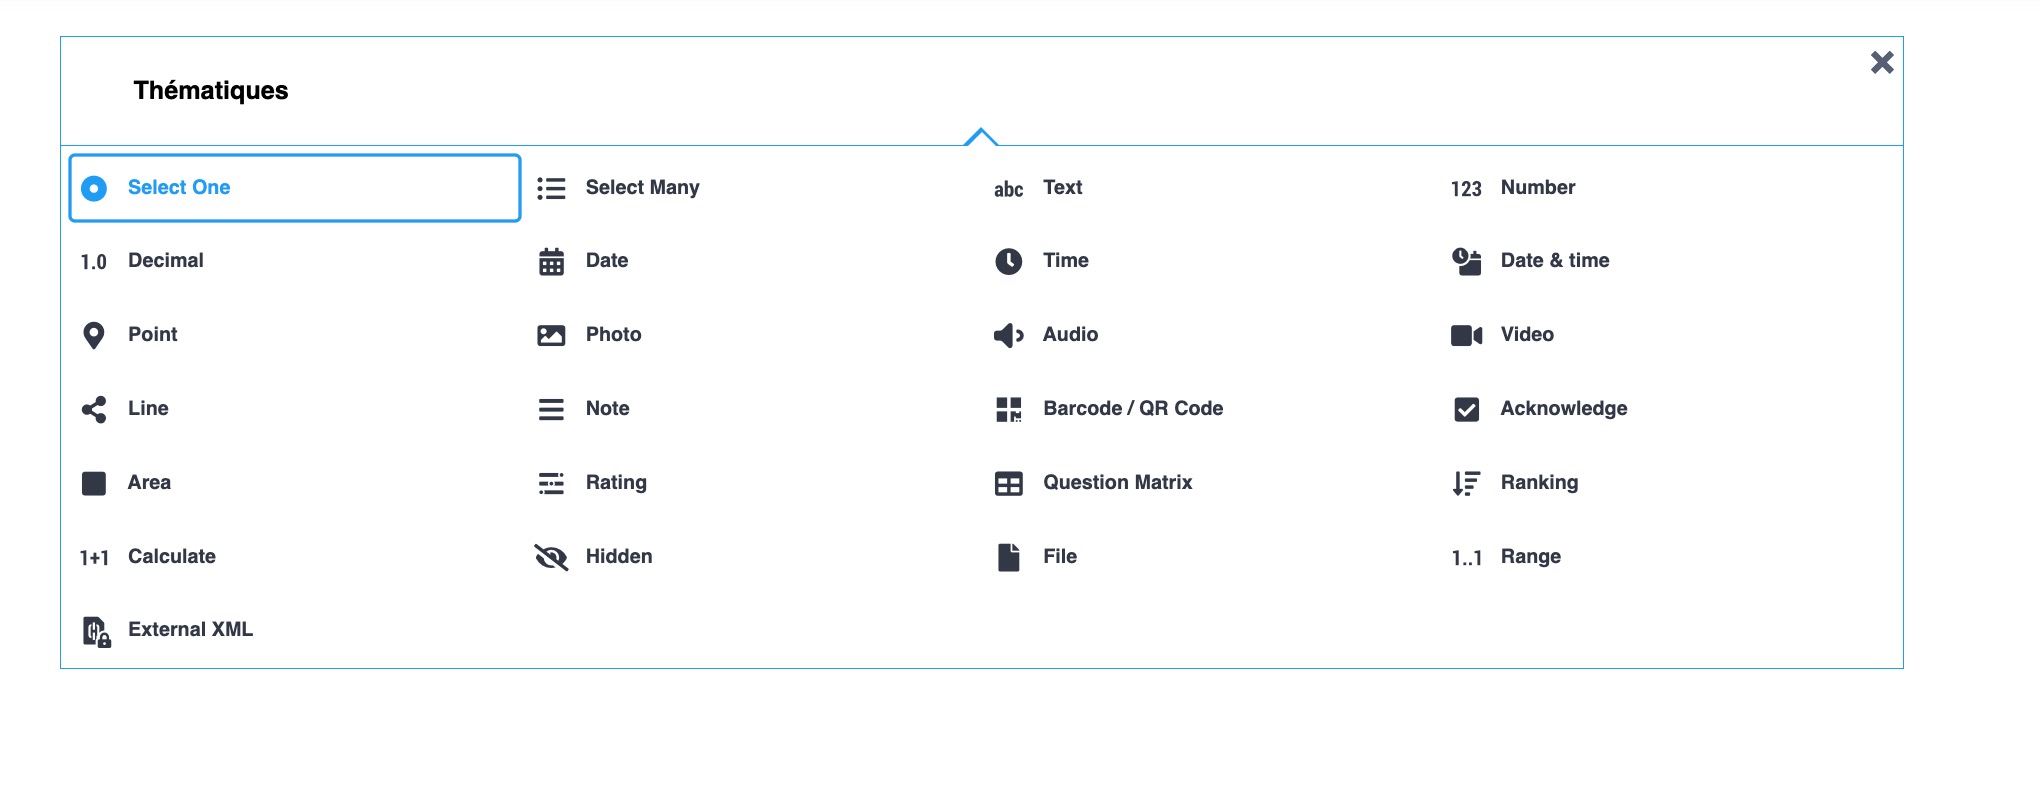Choose the Decimal question type
Screen dimensions: 2040x792
point(165,261)
